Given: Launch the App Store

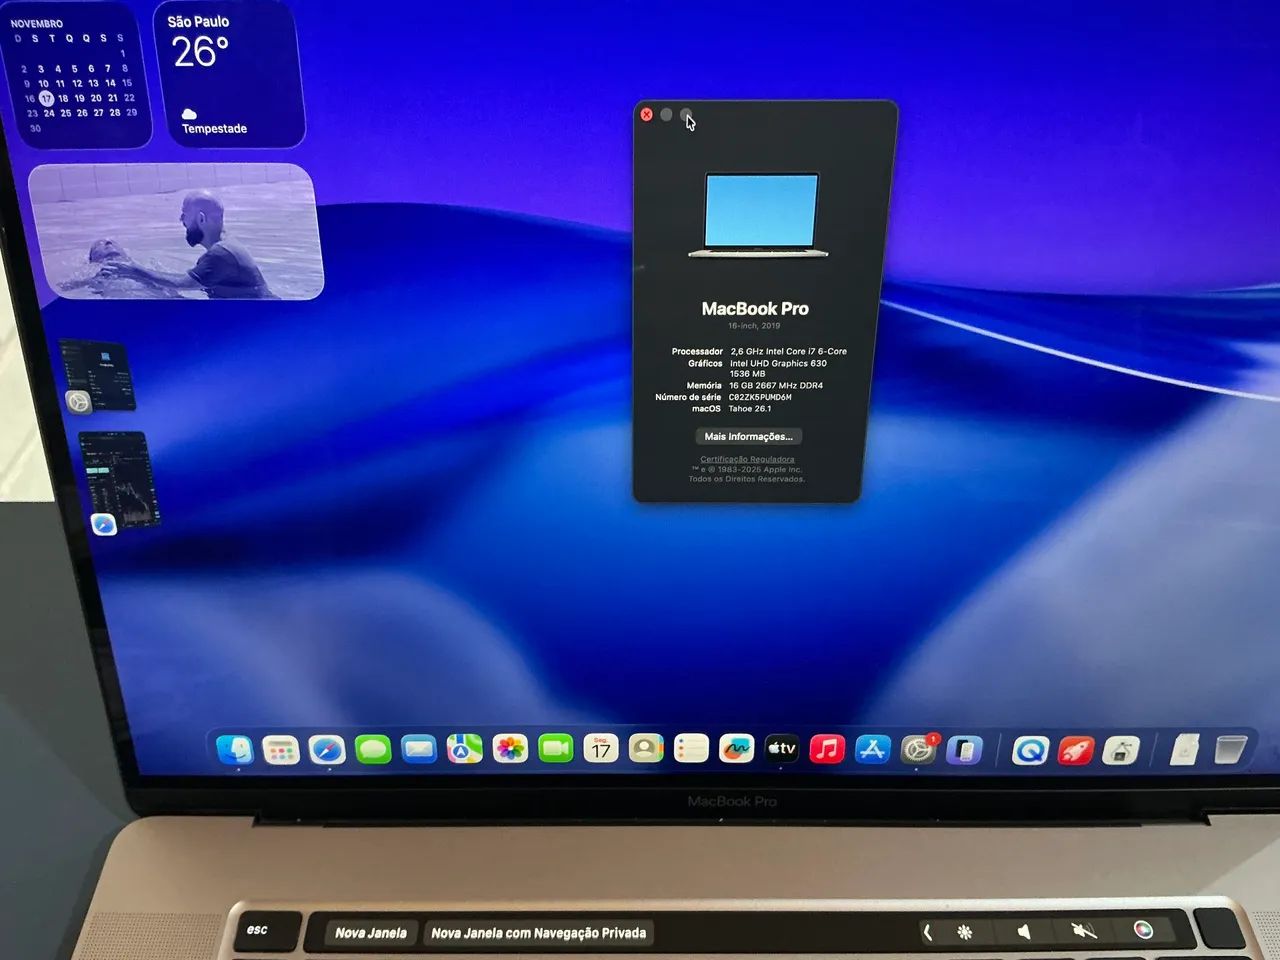Looking at the screenshot, I should point(872,750).
